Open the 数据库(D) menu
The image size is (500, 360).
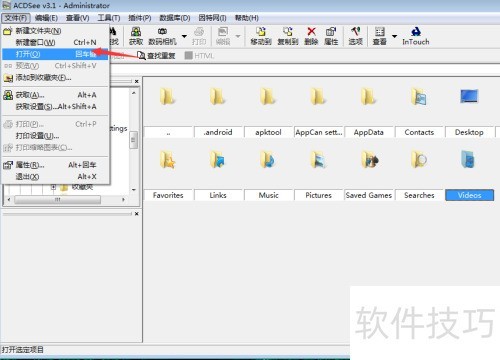tap(175, 18)
